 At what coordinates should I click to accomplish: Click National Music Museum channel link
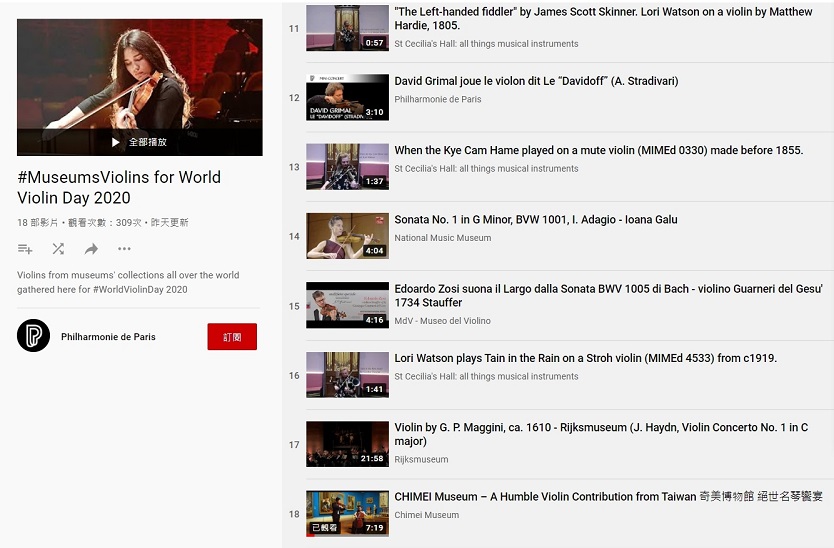[x=443, y=238]
